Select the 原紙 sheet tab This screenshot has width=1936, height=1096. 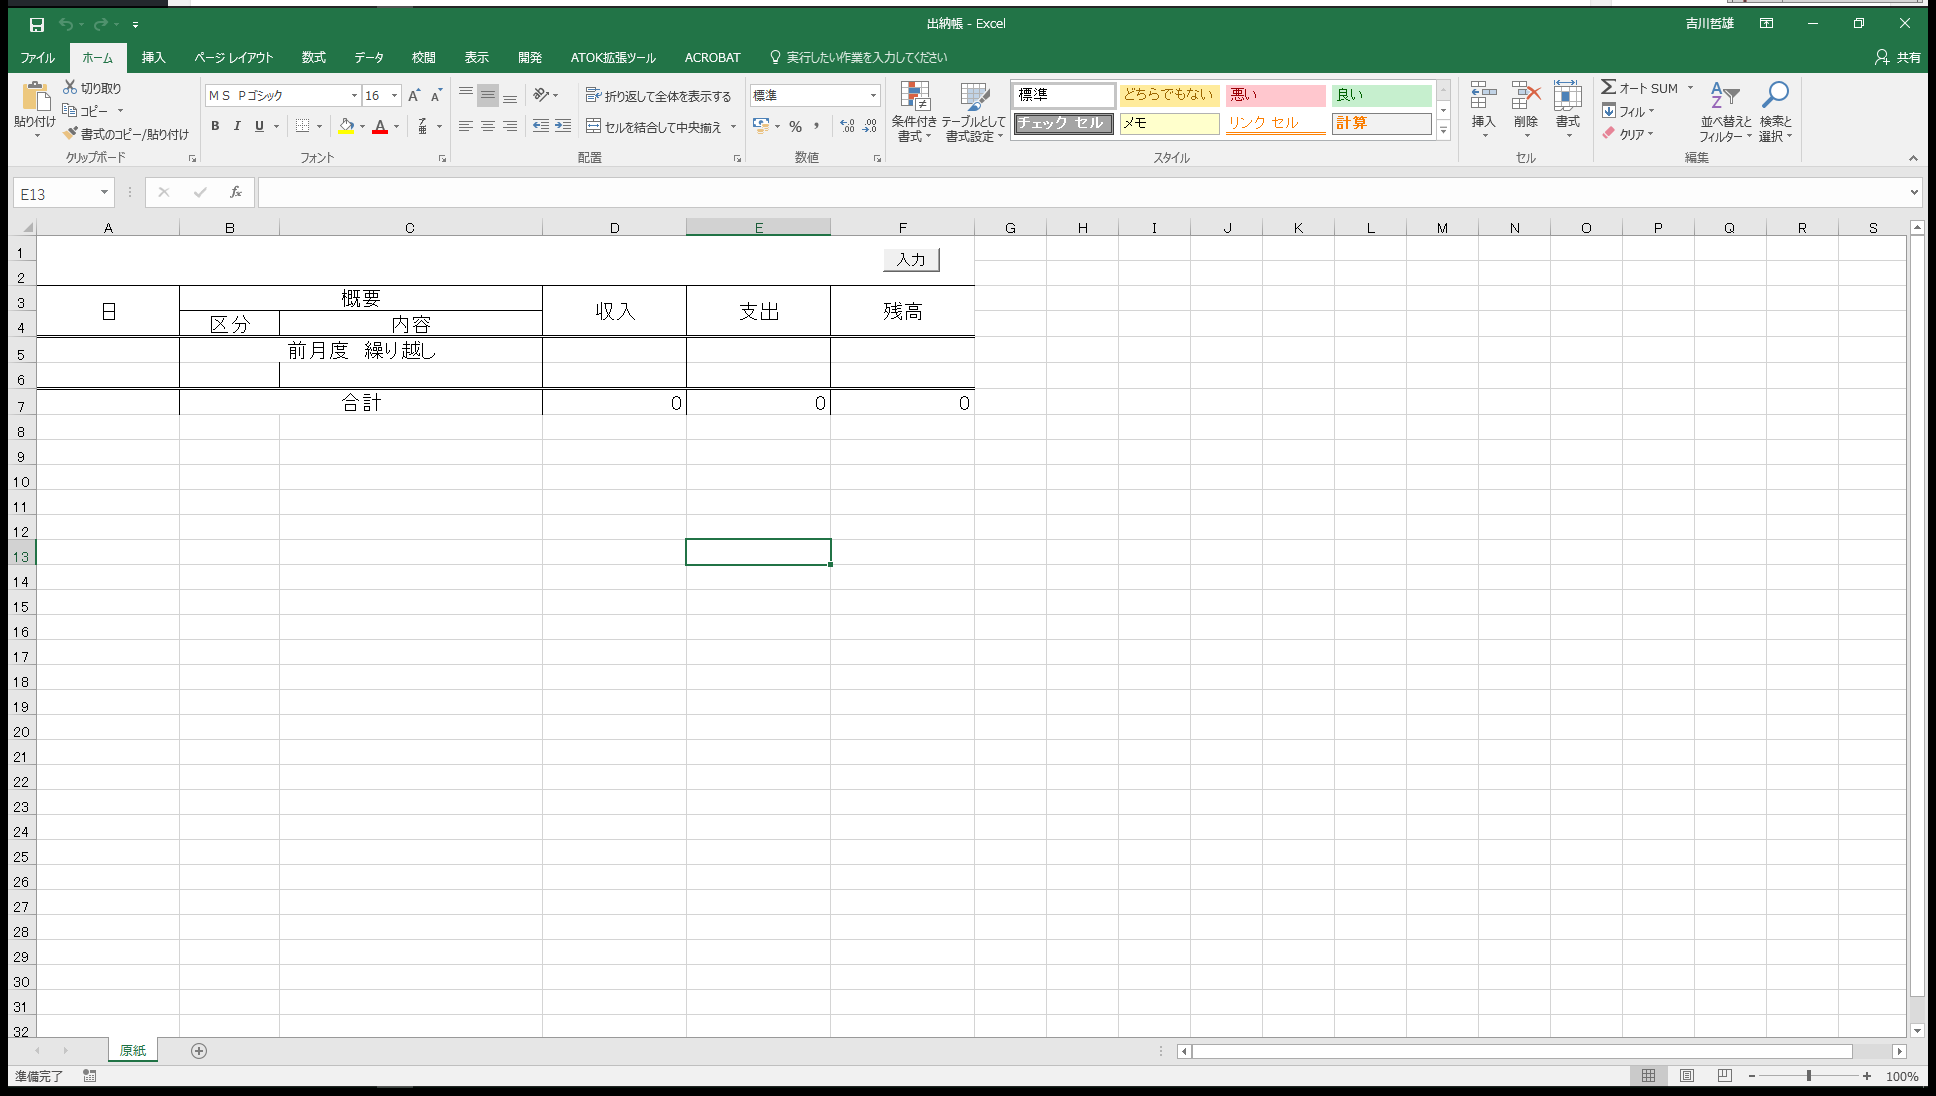point(133,1051)
